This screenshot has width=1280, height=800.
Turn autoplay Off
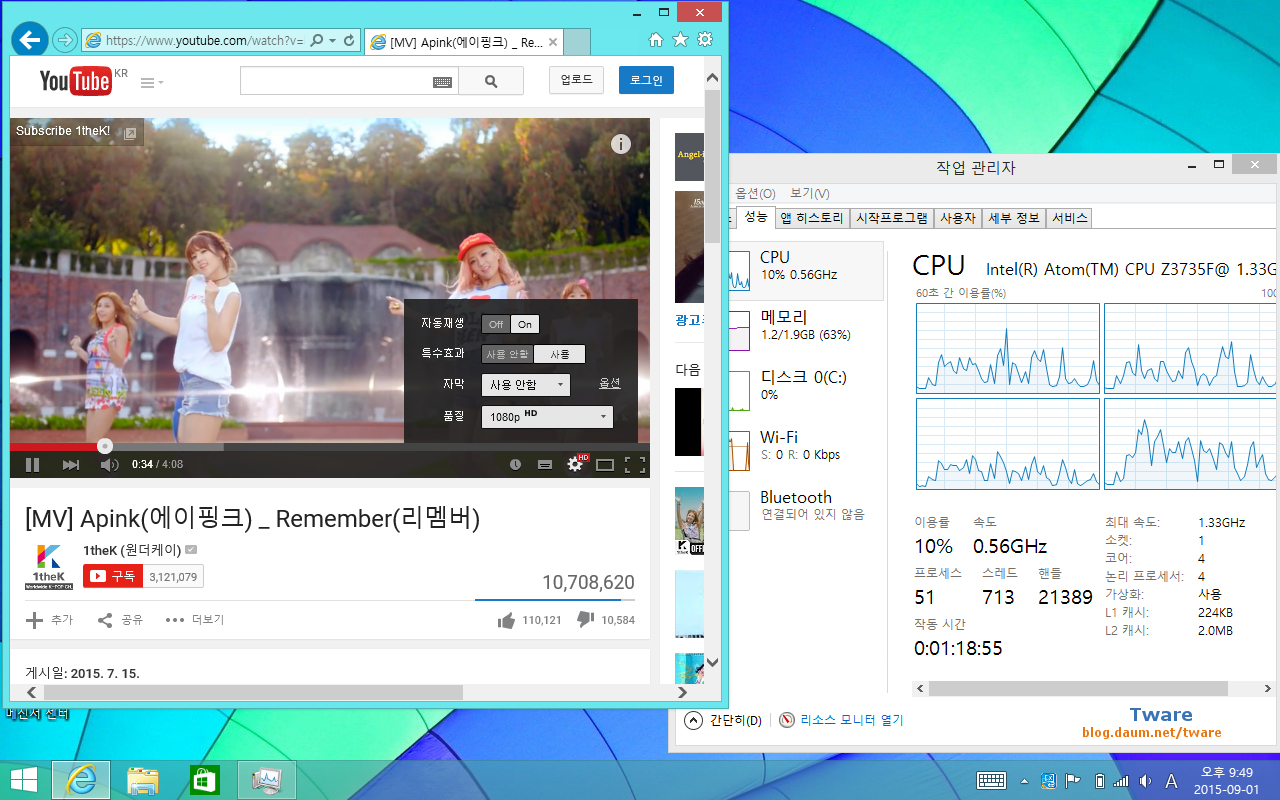pos(496,324)
